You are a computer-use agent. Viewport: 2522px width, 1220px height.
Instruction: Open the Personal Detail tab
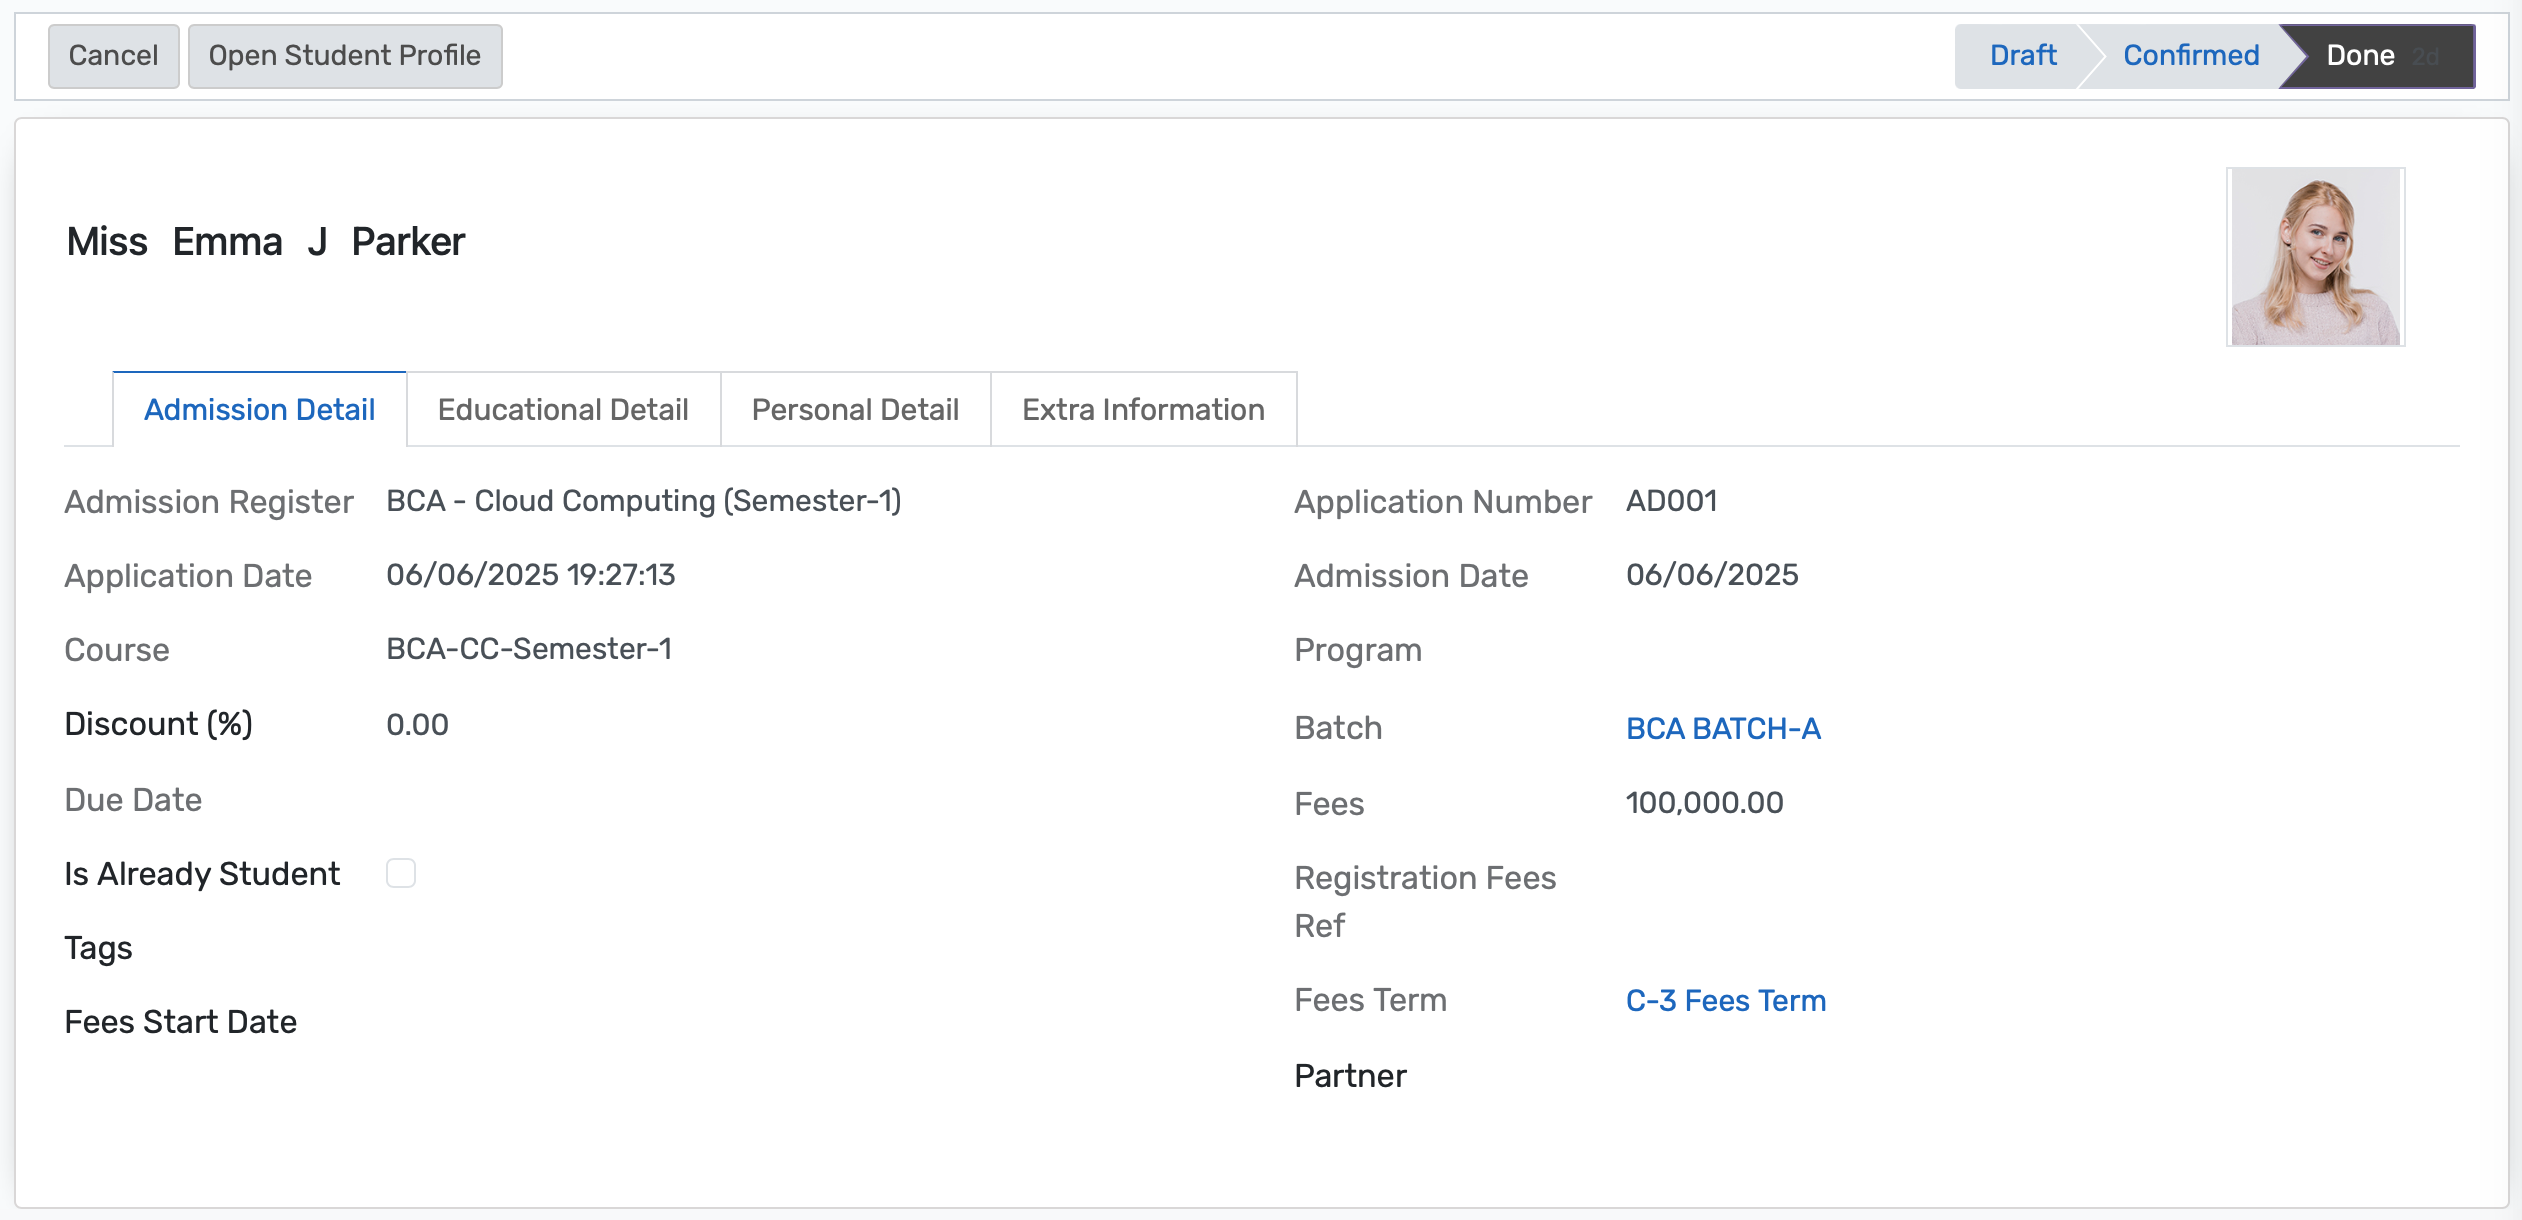[854, 409]
